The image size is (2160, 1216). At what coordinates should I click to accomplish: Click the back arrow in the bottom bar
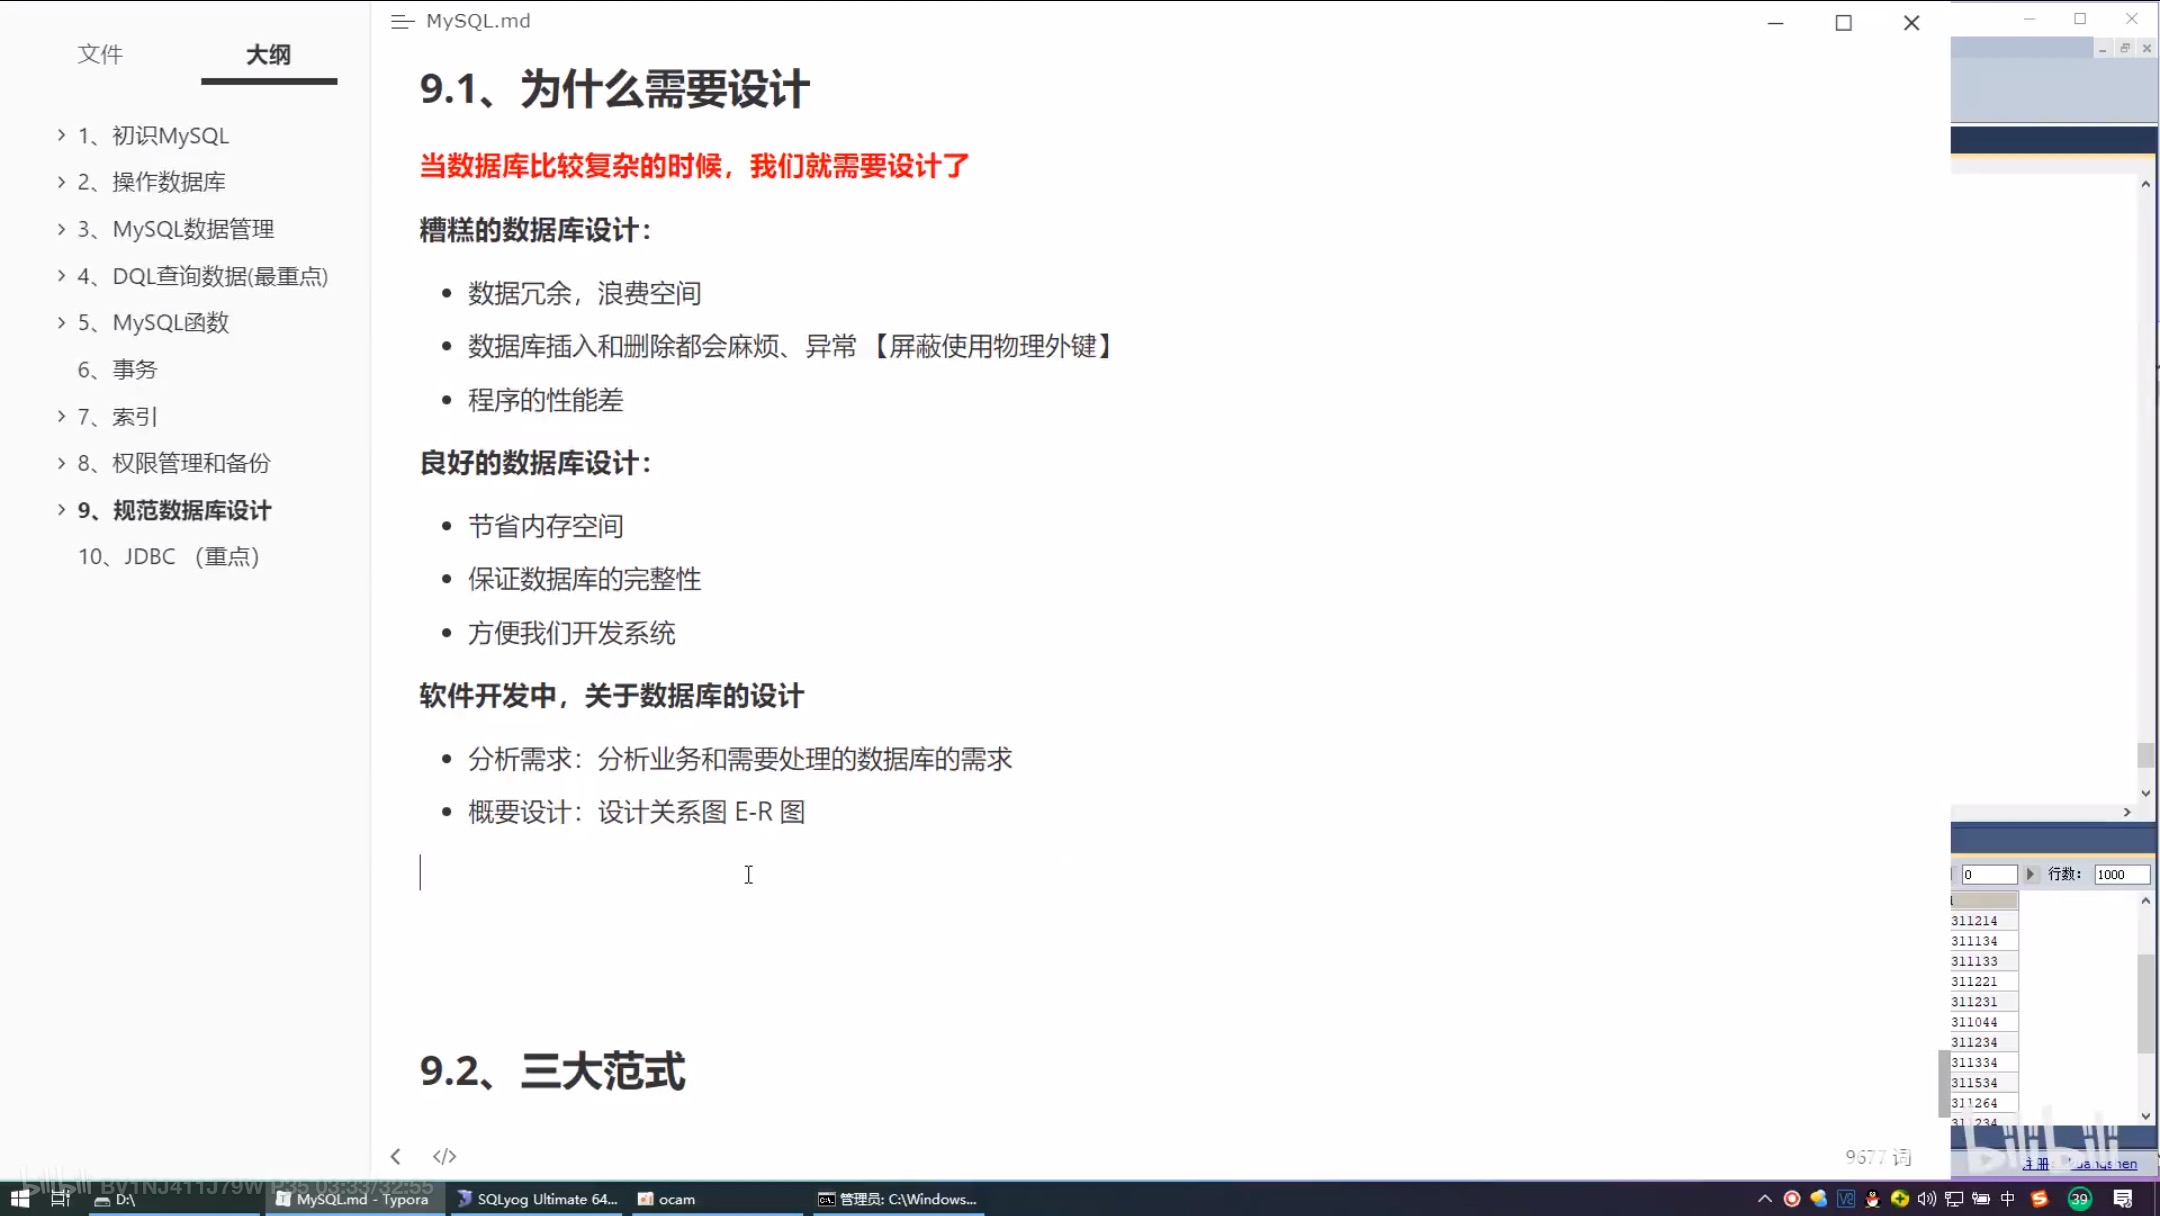[x=396, y=1156]
